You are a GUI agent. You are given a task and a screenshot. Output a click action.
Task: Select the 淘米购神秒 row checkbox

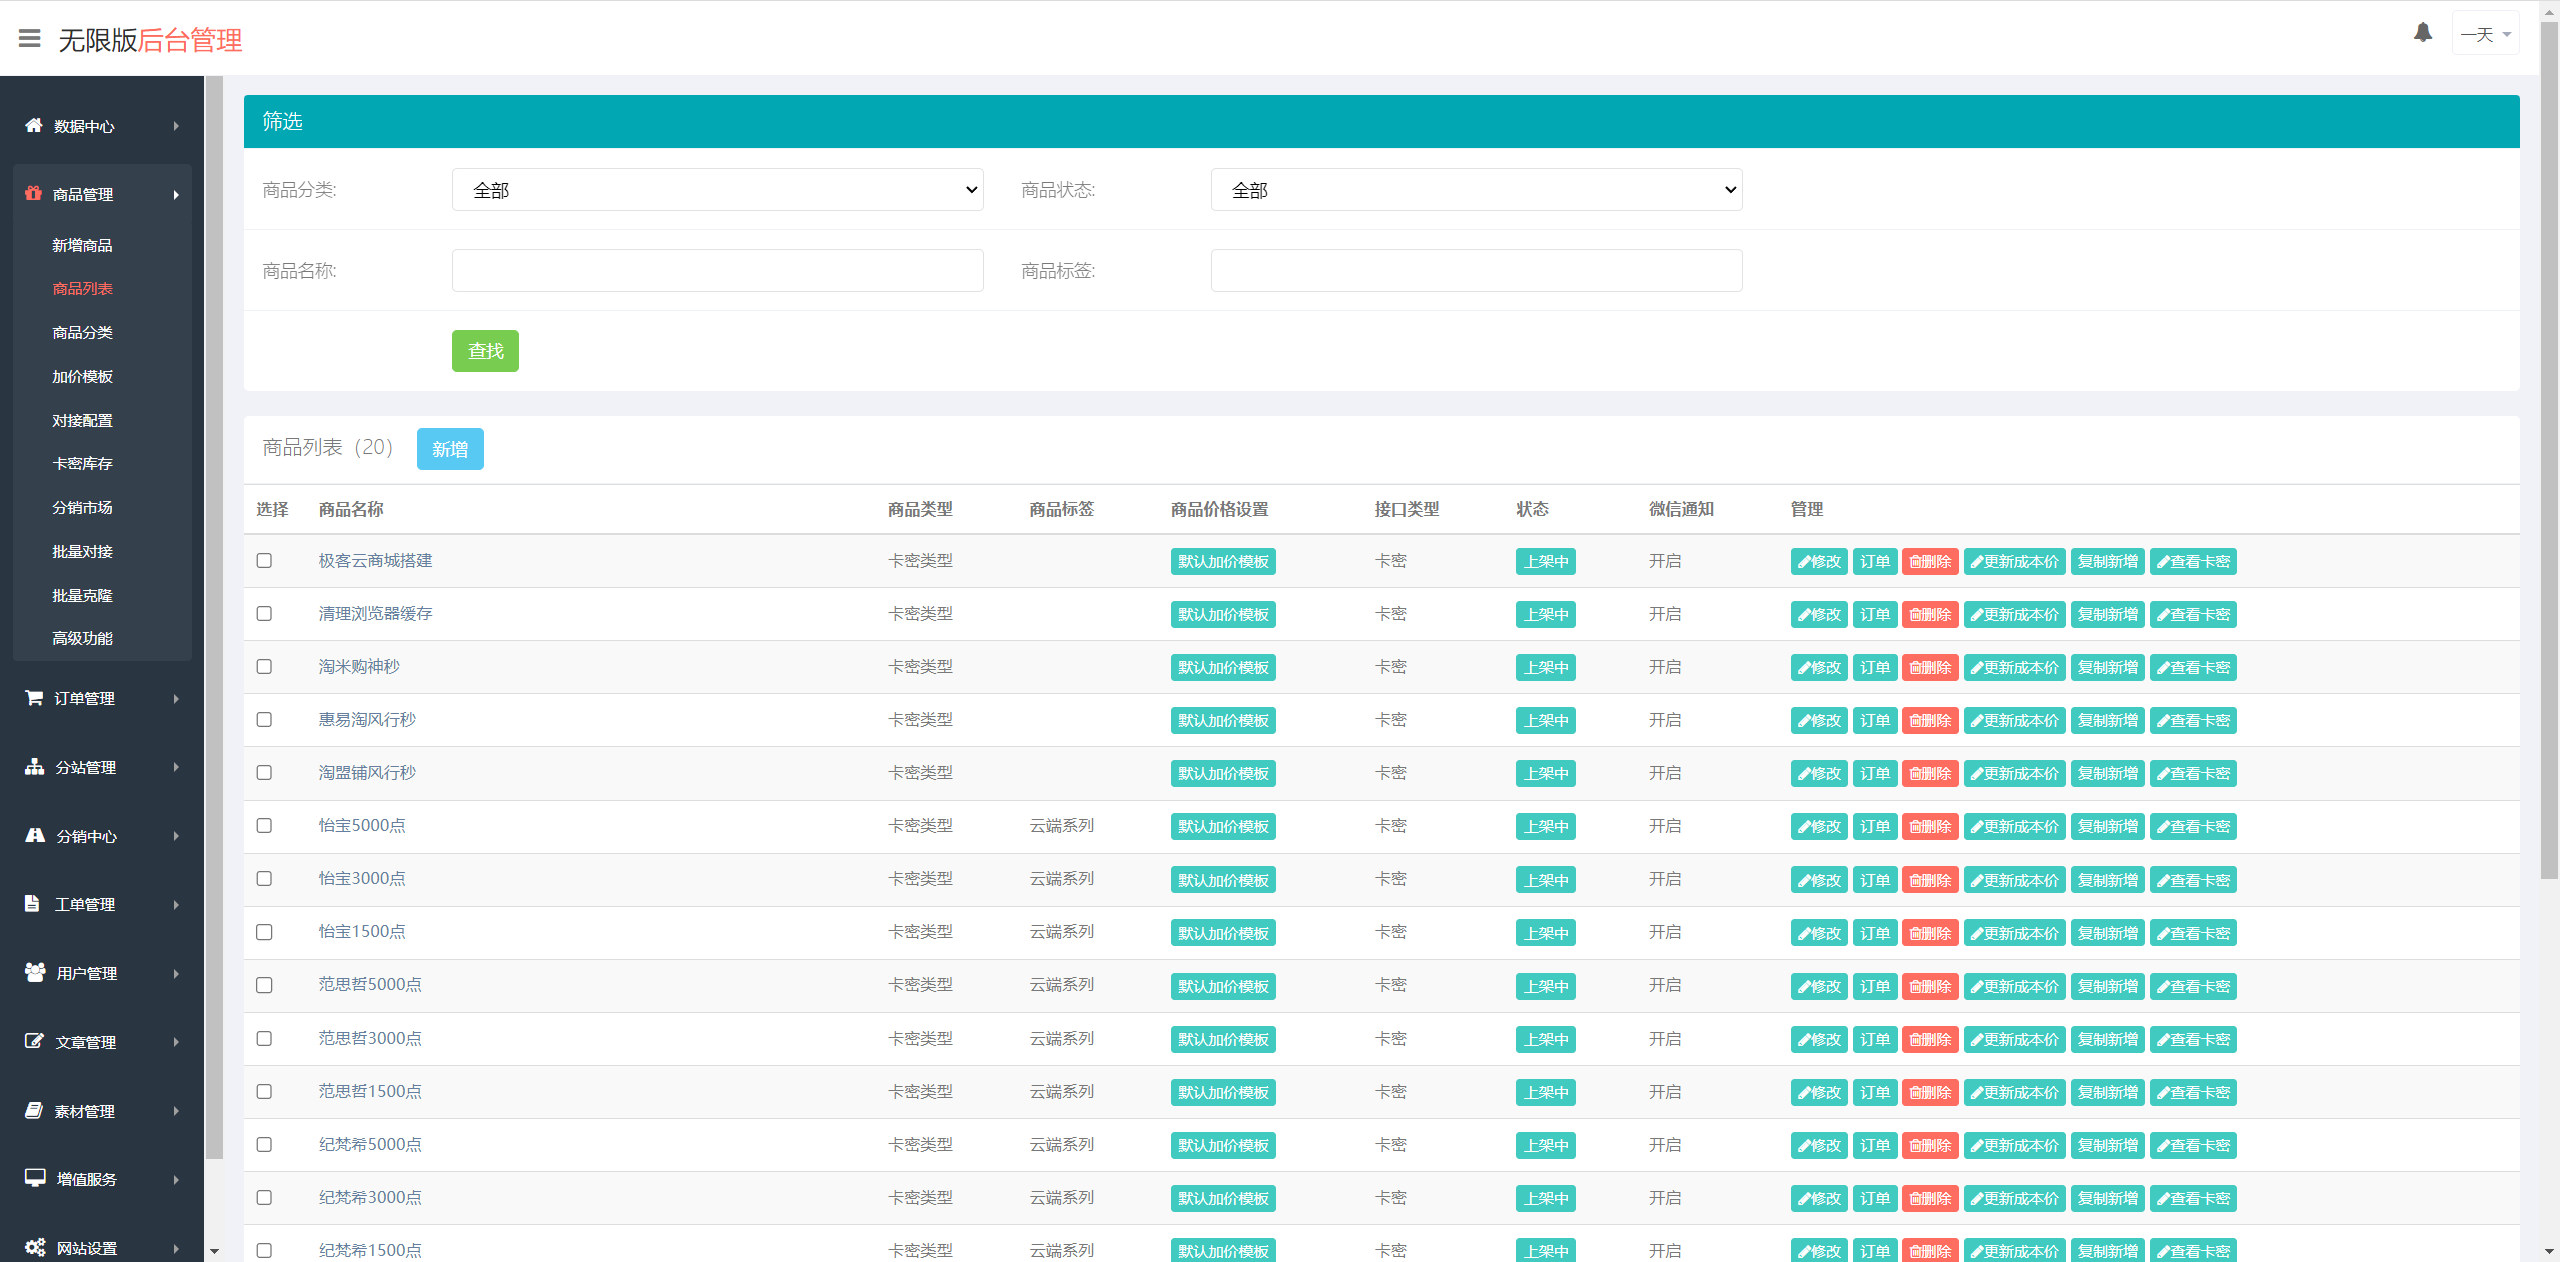point(264,666)
